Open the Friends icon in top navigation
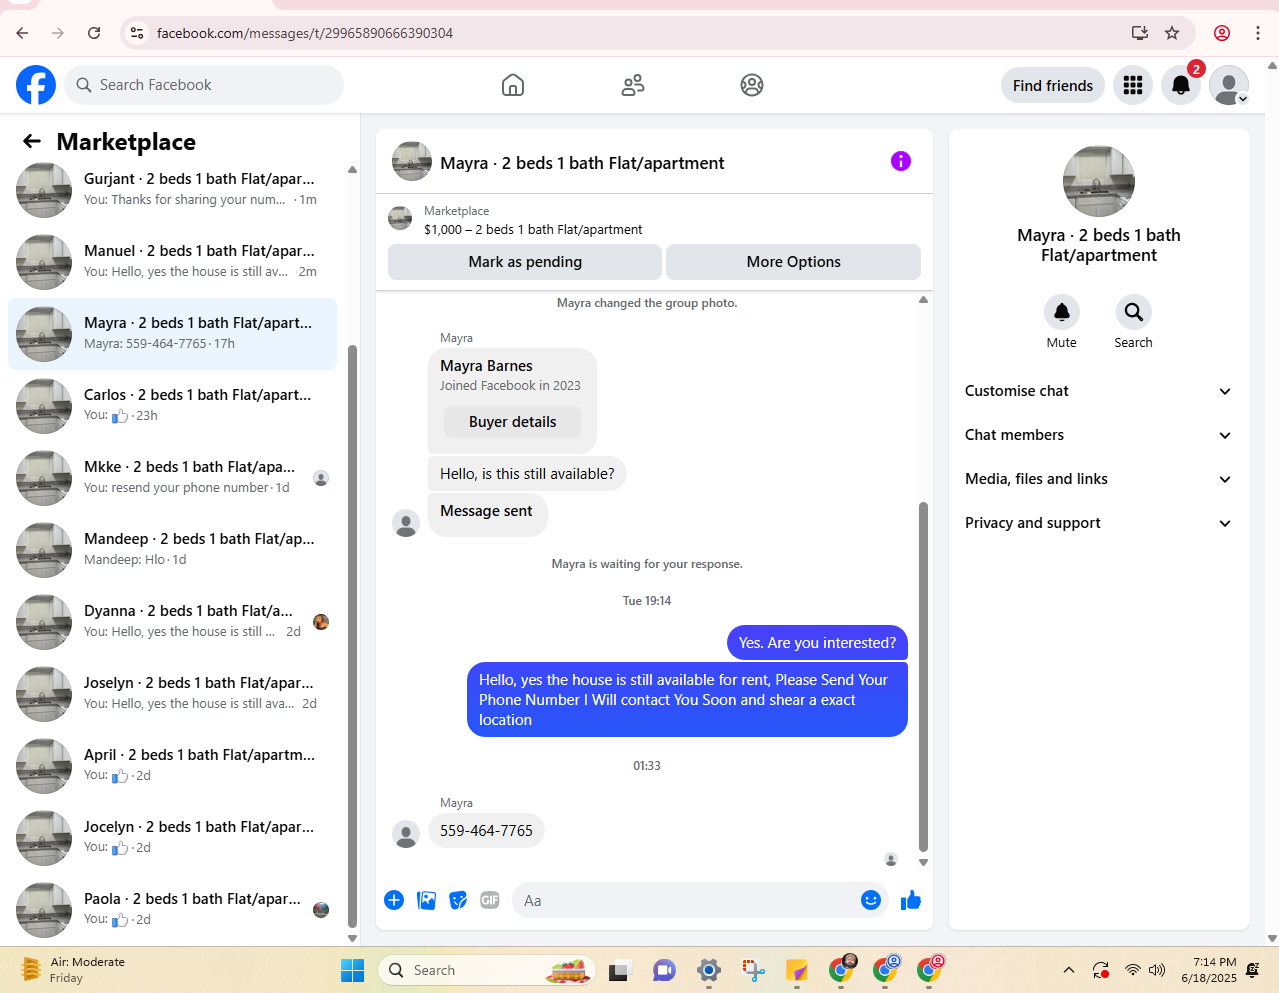The width and height of the screenshot is (1279, 993). coord(633,85)
